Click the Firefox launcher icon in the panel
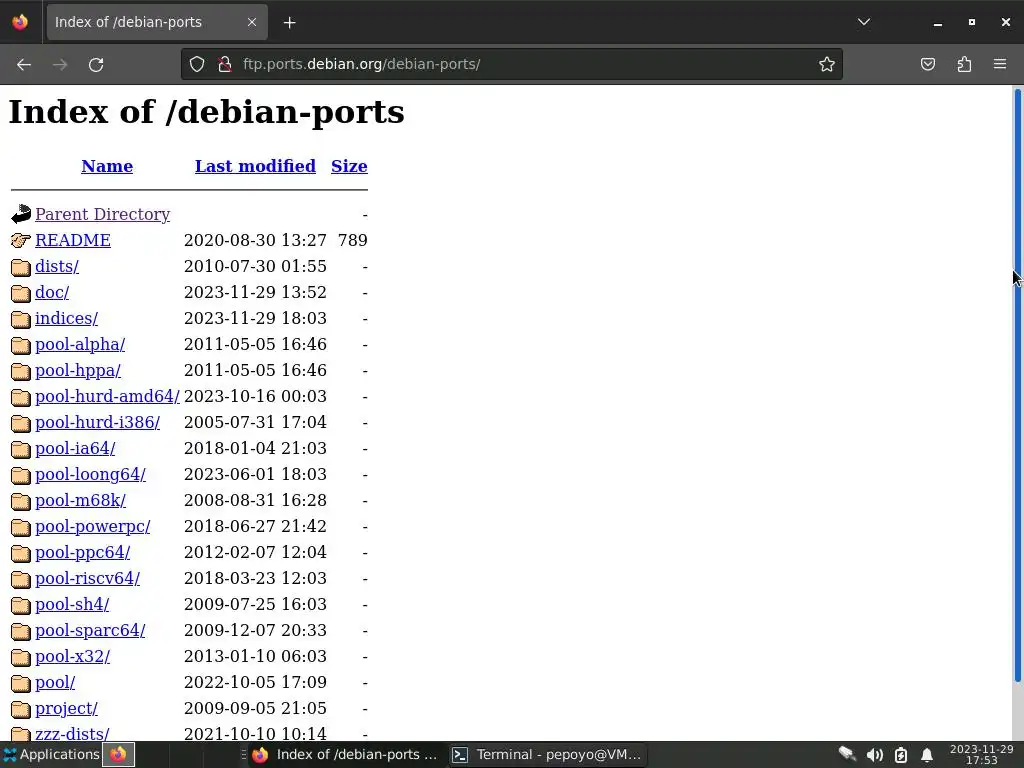Image resolution: width=1024 pixels, height=768 pixels. click(x=118, y=755)
